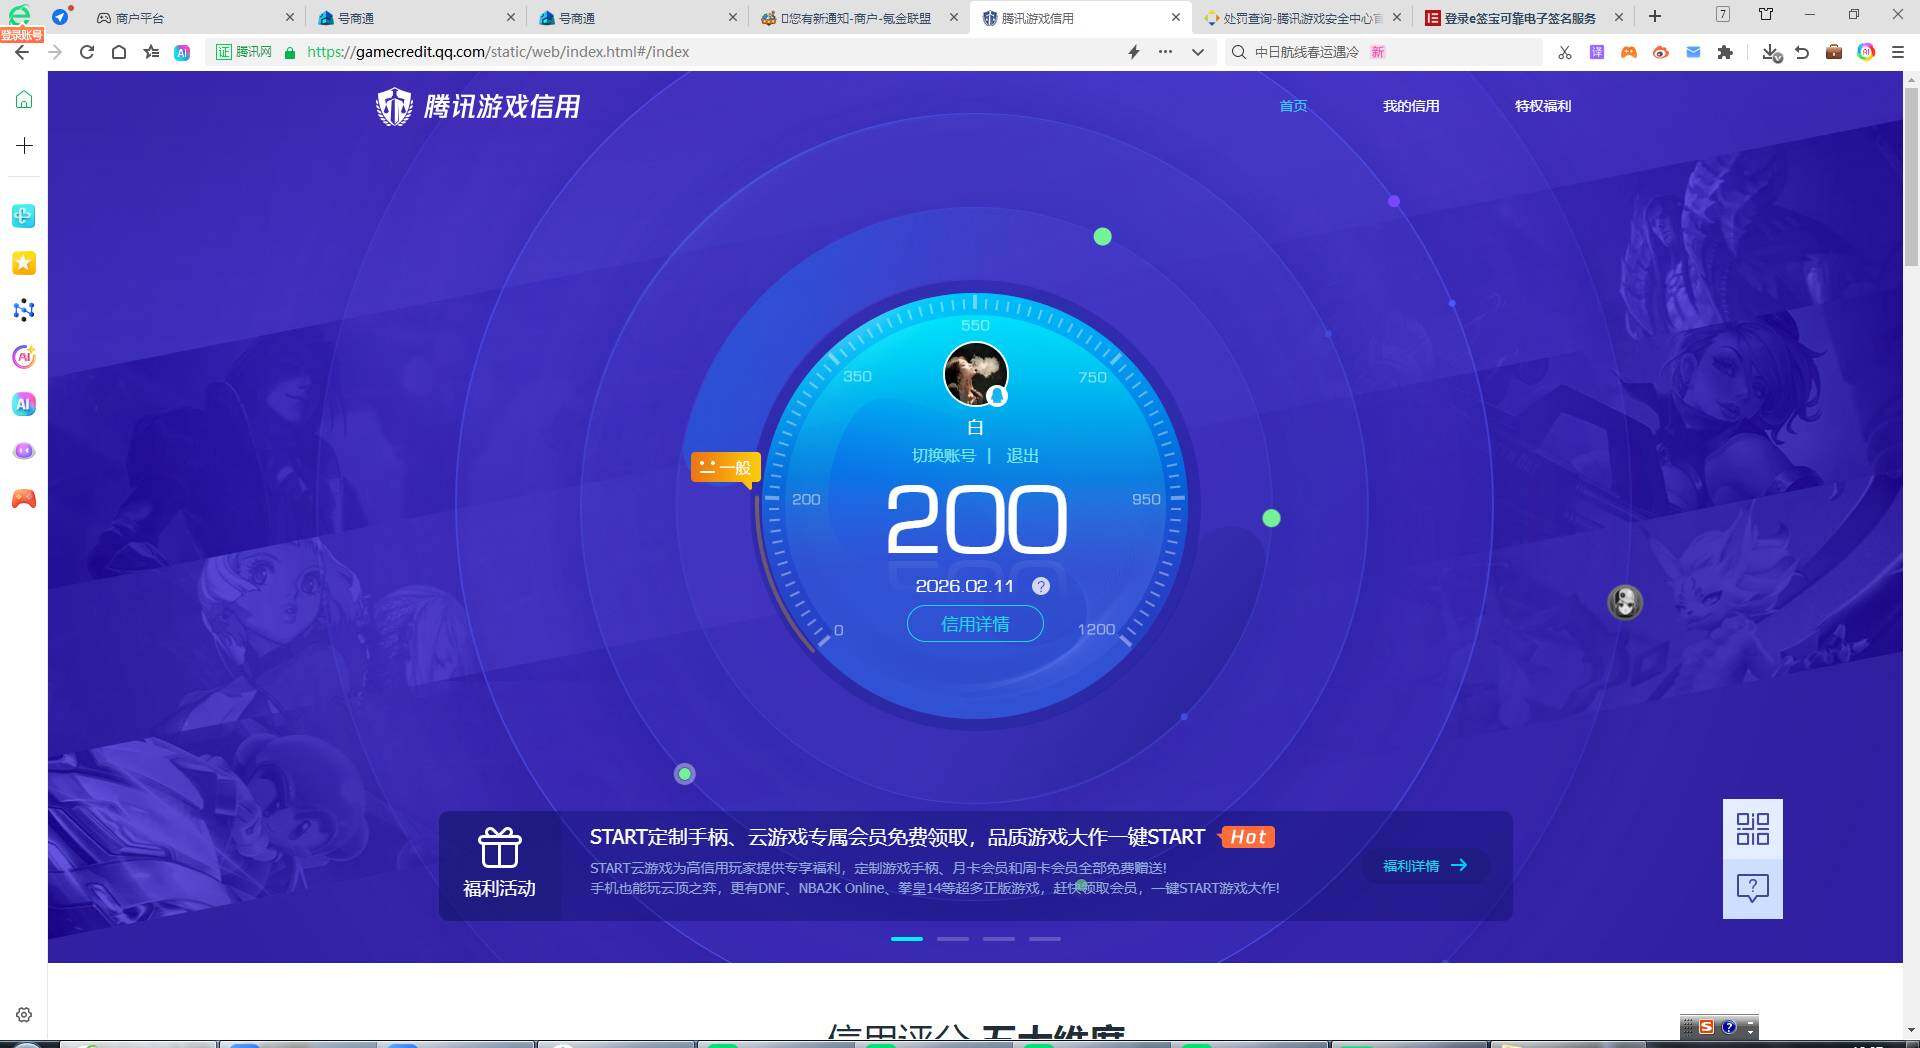1920x1048 pixels.
Task: Open the downloads icon in the toolbar
Action: 1768,52
